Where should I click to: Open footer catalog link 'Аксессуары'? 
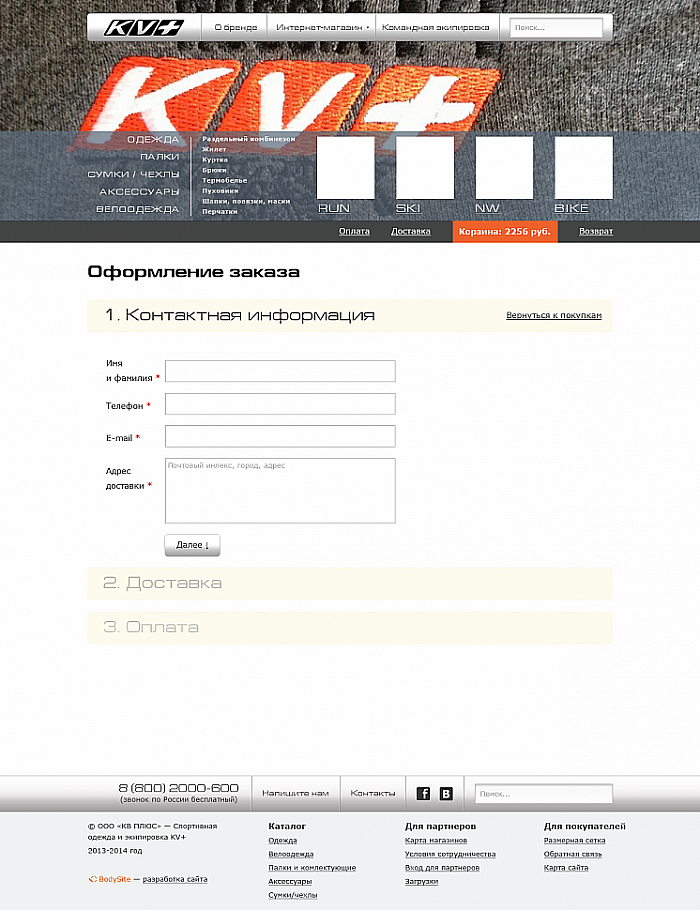click(290, 881)
